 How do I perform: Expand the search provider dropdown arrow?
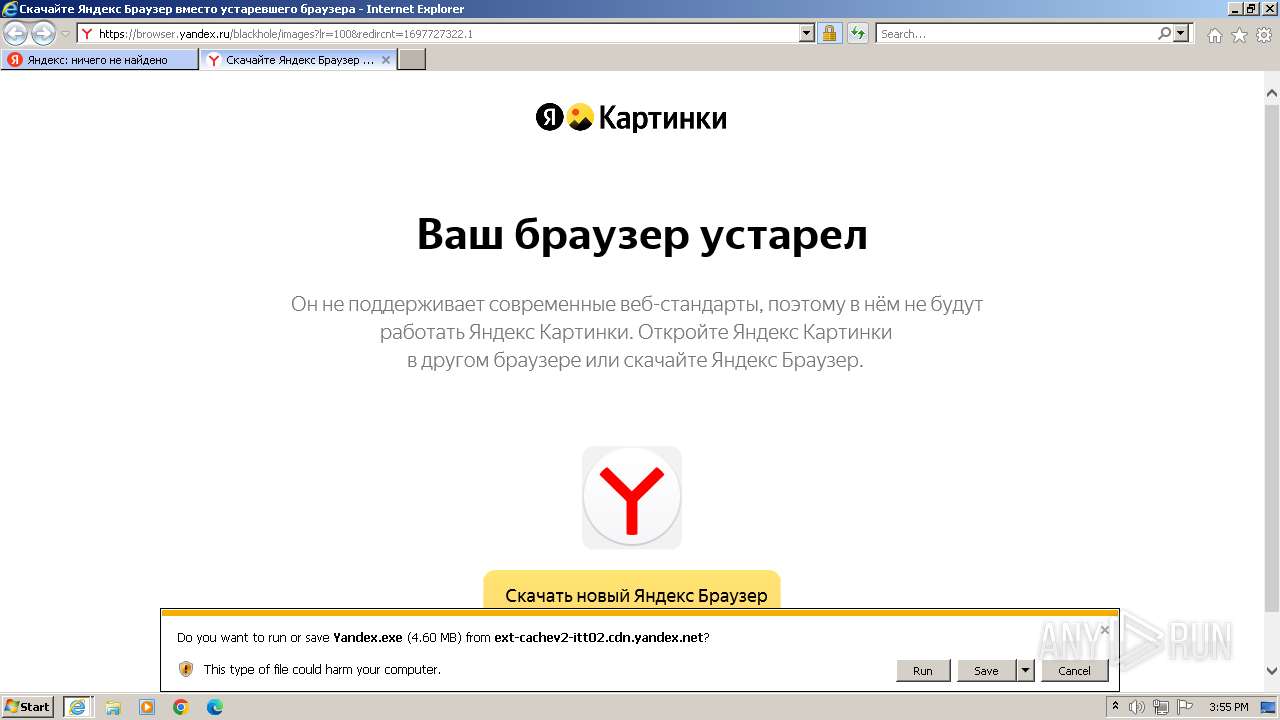pos(1182,34)
